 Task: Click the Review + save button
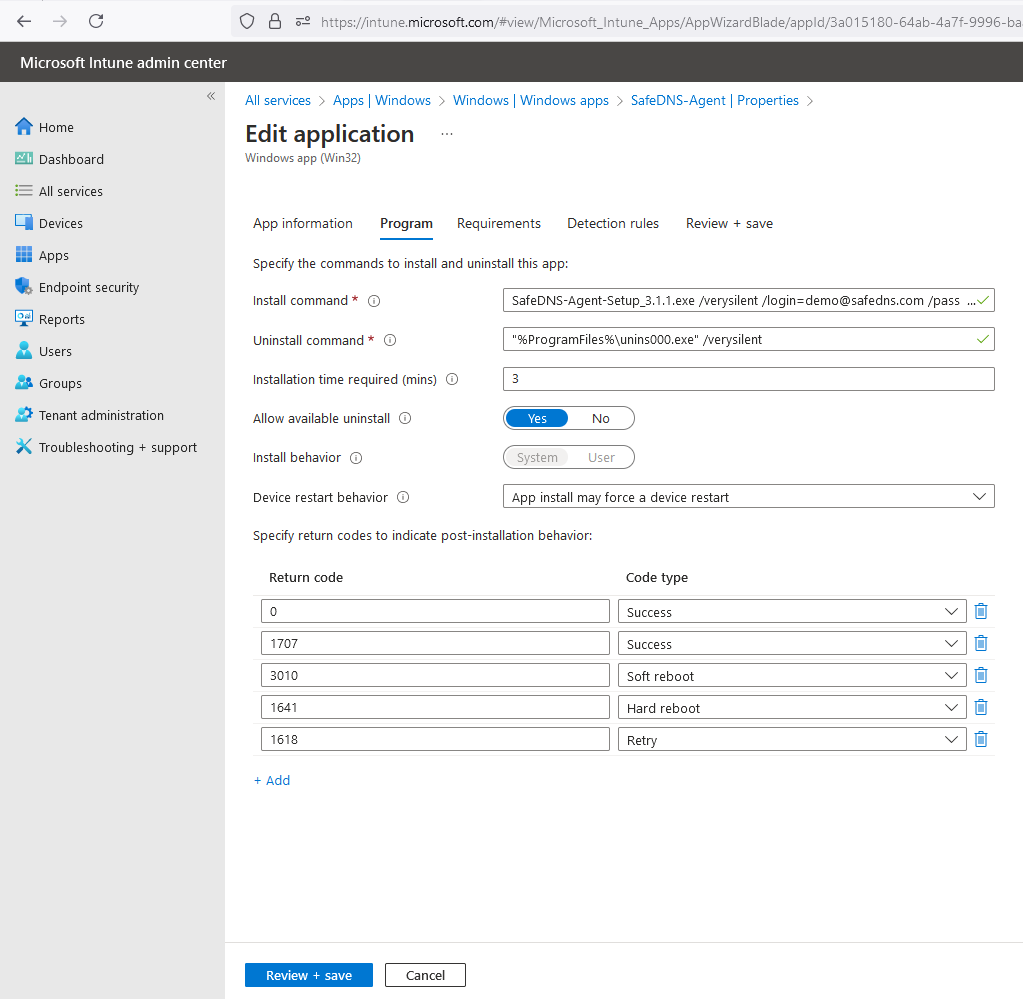point(309,975)
